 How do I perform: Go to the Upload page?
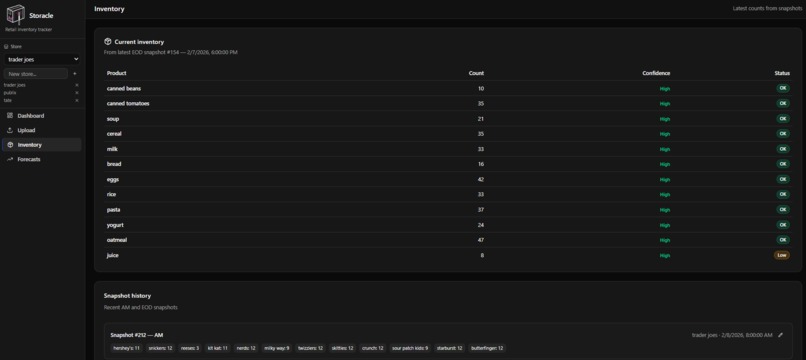[x=42, y=130]
